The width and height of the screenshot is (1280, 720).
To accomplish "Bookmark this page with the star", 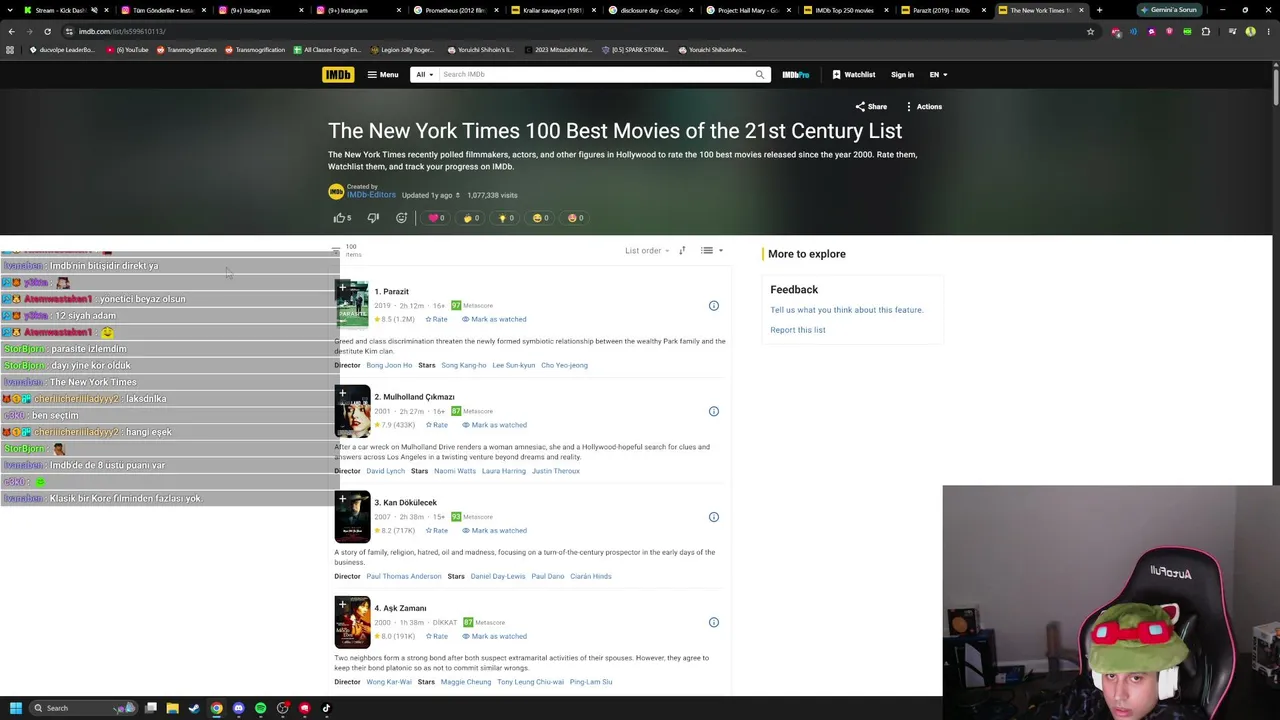I will click(1091, 31).
